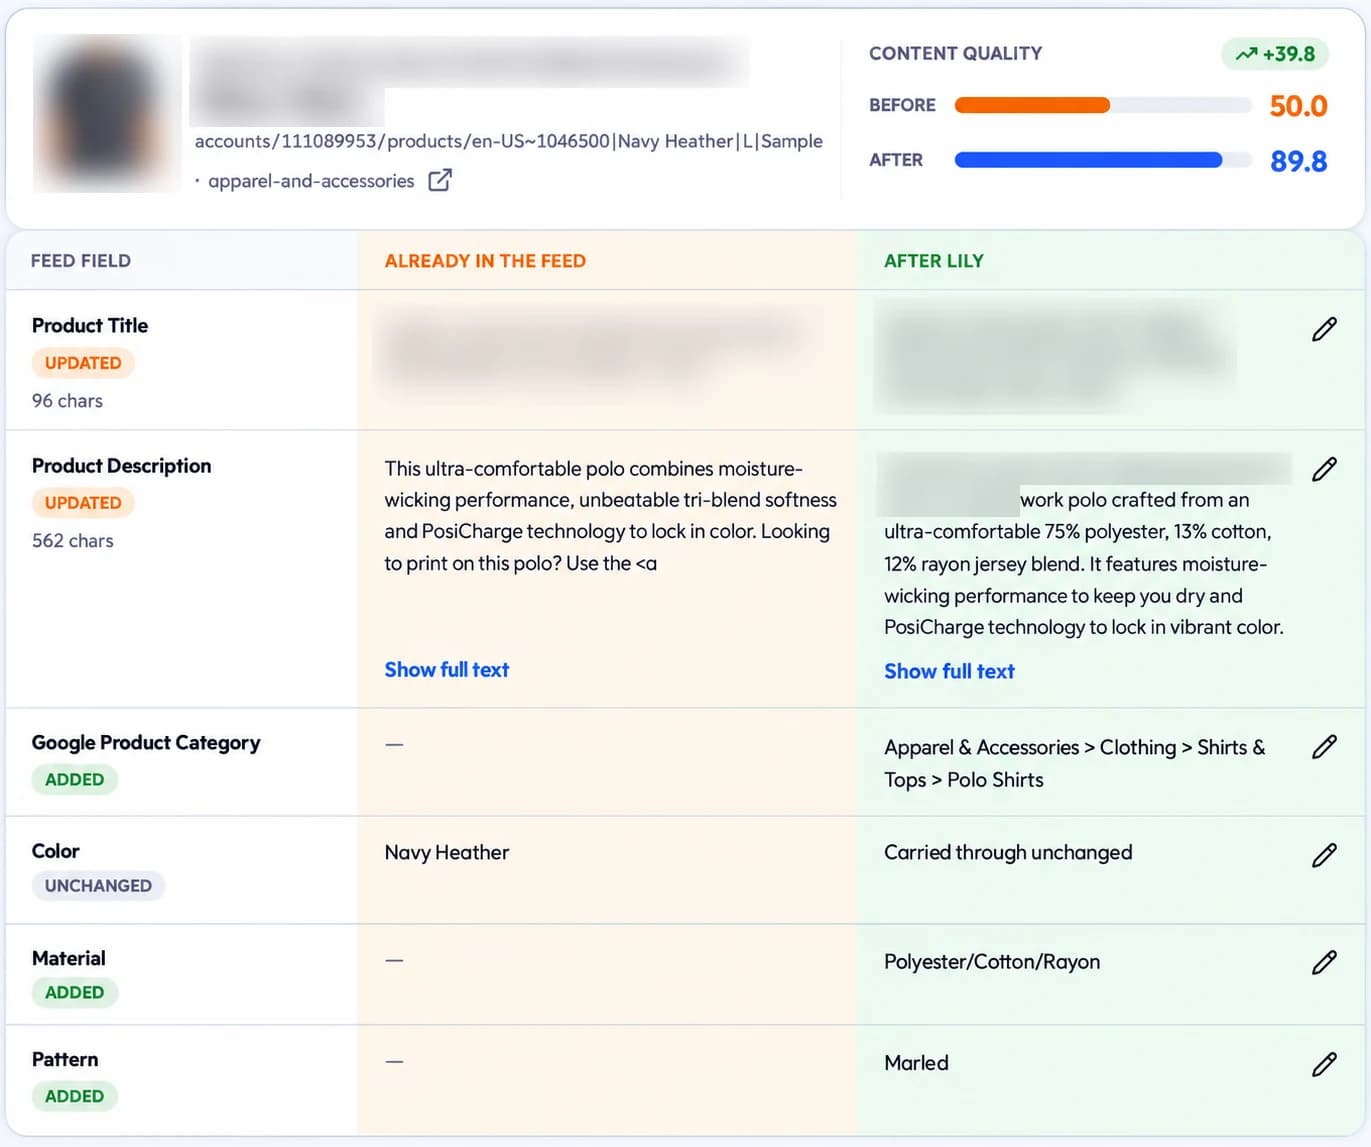Click the 89.8 after score
The width and height of the screenshot is (1371, 1147).
tap(1298, 161)
